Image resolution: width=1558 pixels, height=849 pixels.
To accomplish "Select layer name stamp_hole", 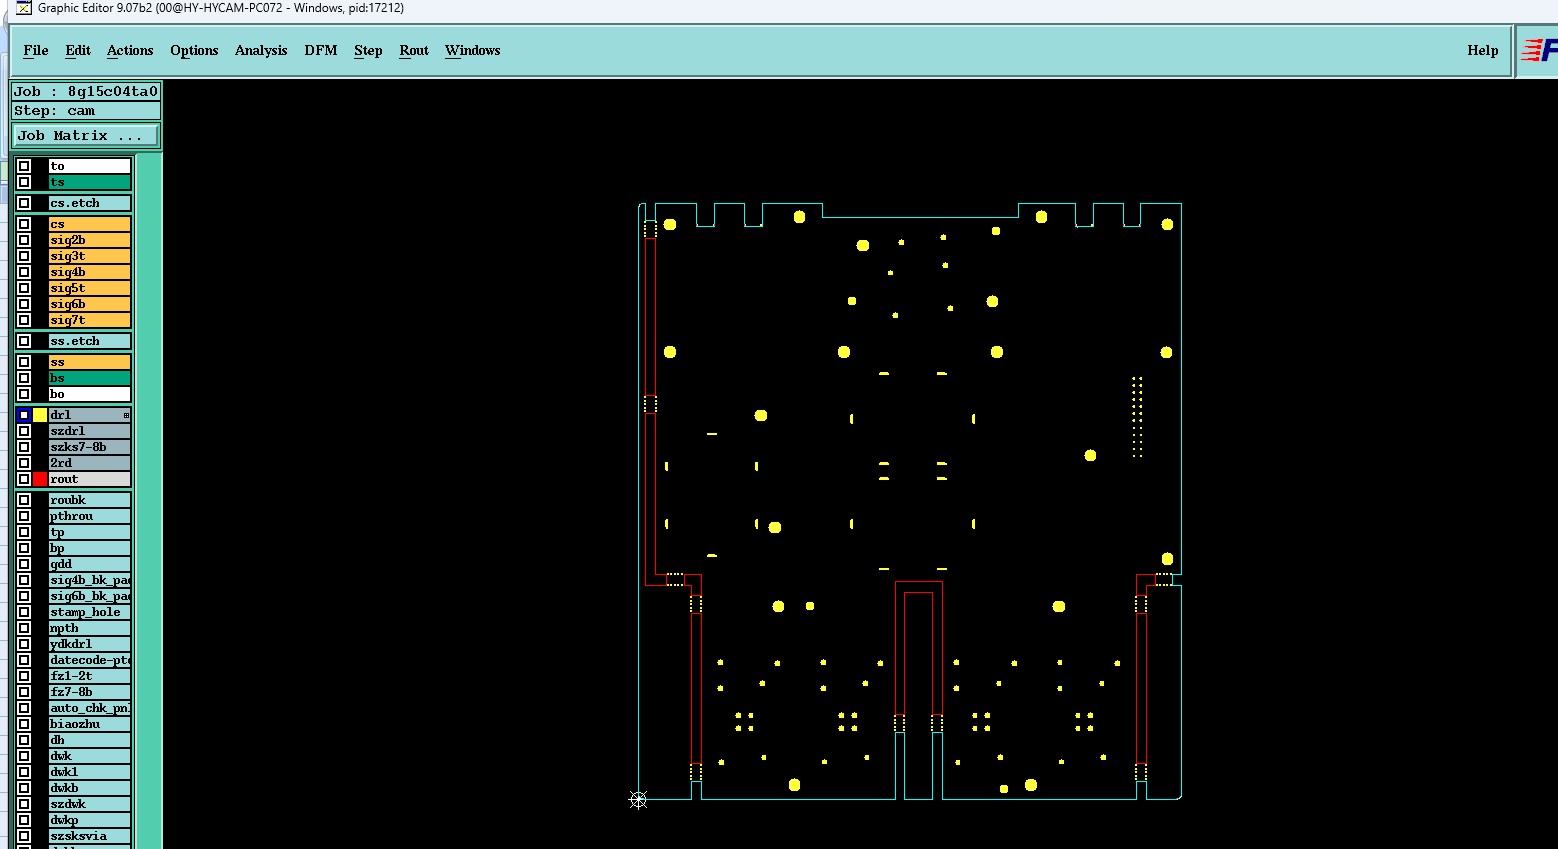I will click(x=90, y=612).
